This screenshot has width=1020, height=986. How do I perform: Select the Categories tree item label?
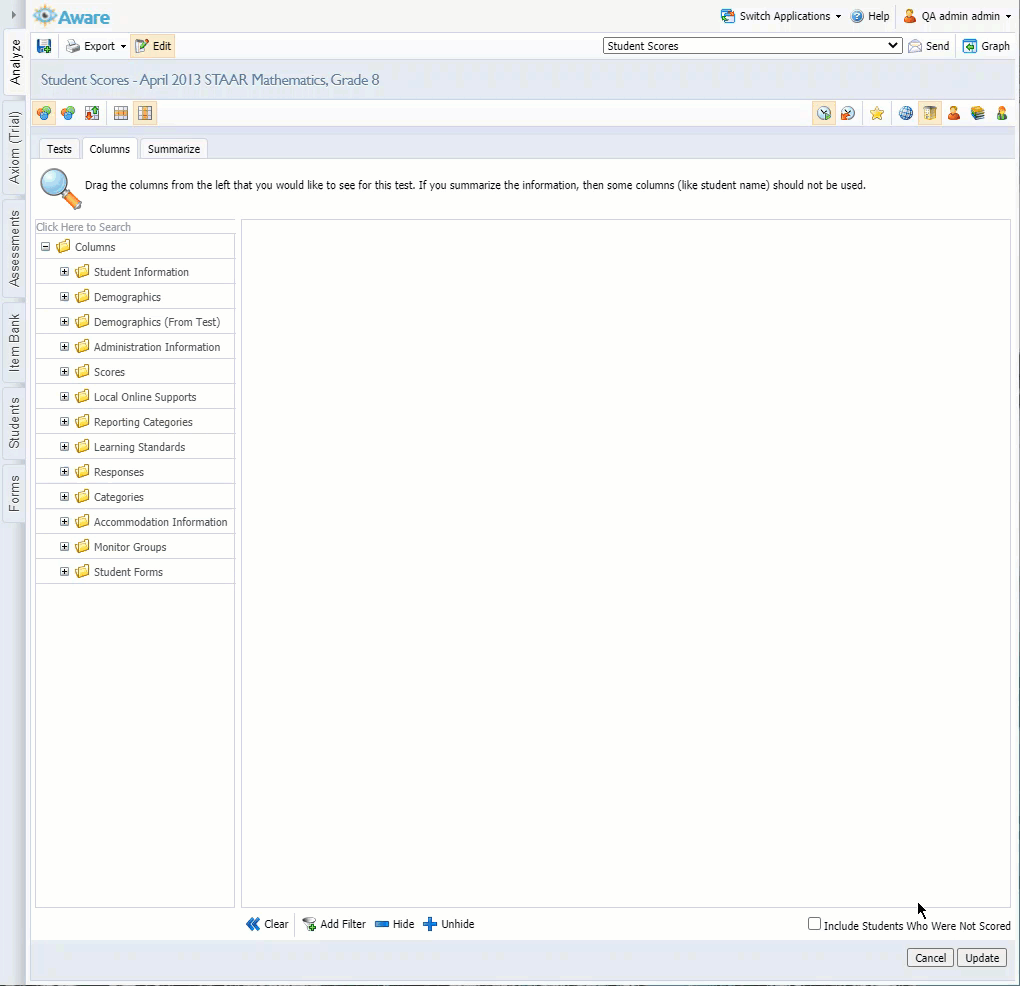(x=119, y=497)
